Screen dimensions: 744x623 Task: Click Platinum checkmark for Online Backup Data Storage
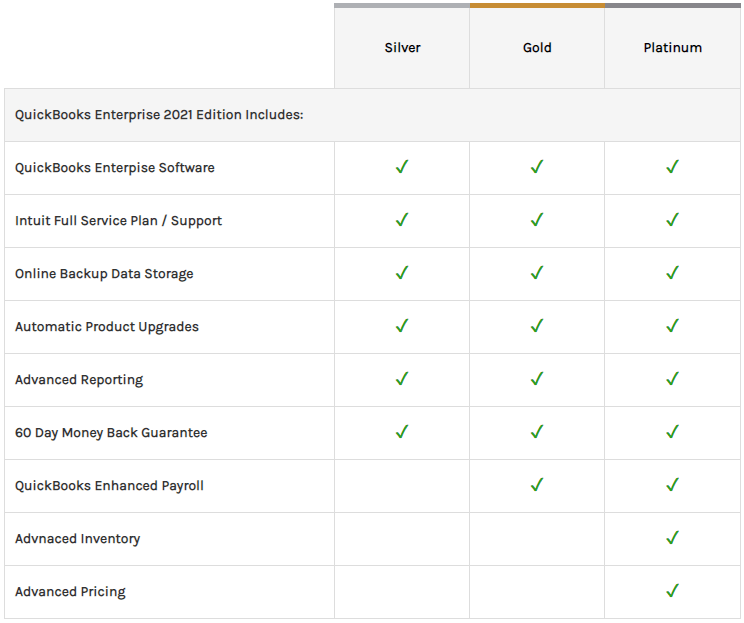tap(672, 273)
